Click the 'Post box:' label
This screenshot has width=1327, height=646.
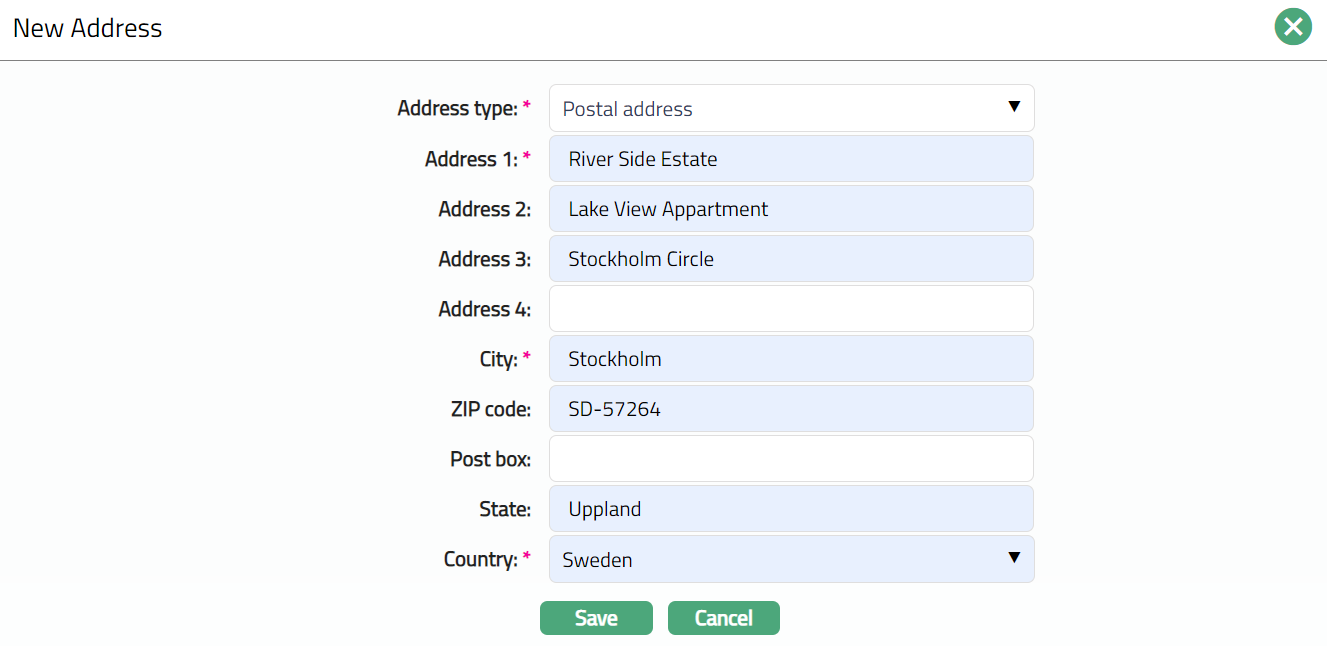pyautogui.click(x=490, y=459)
